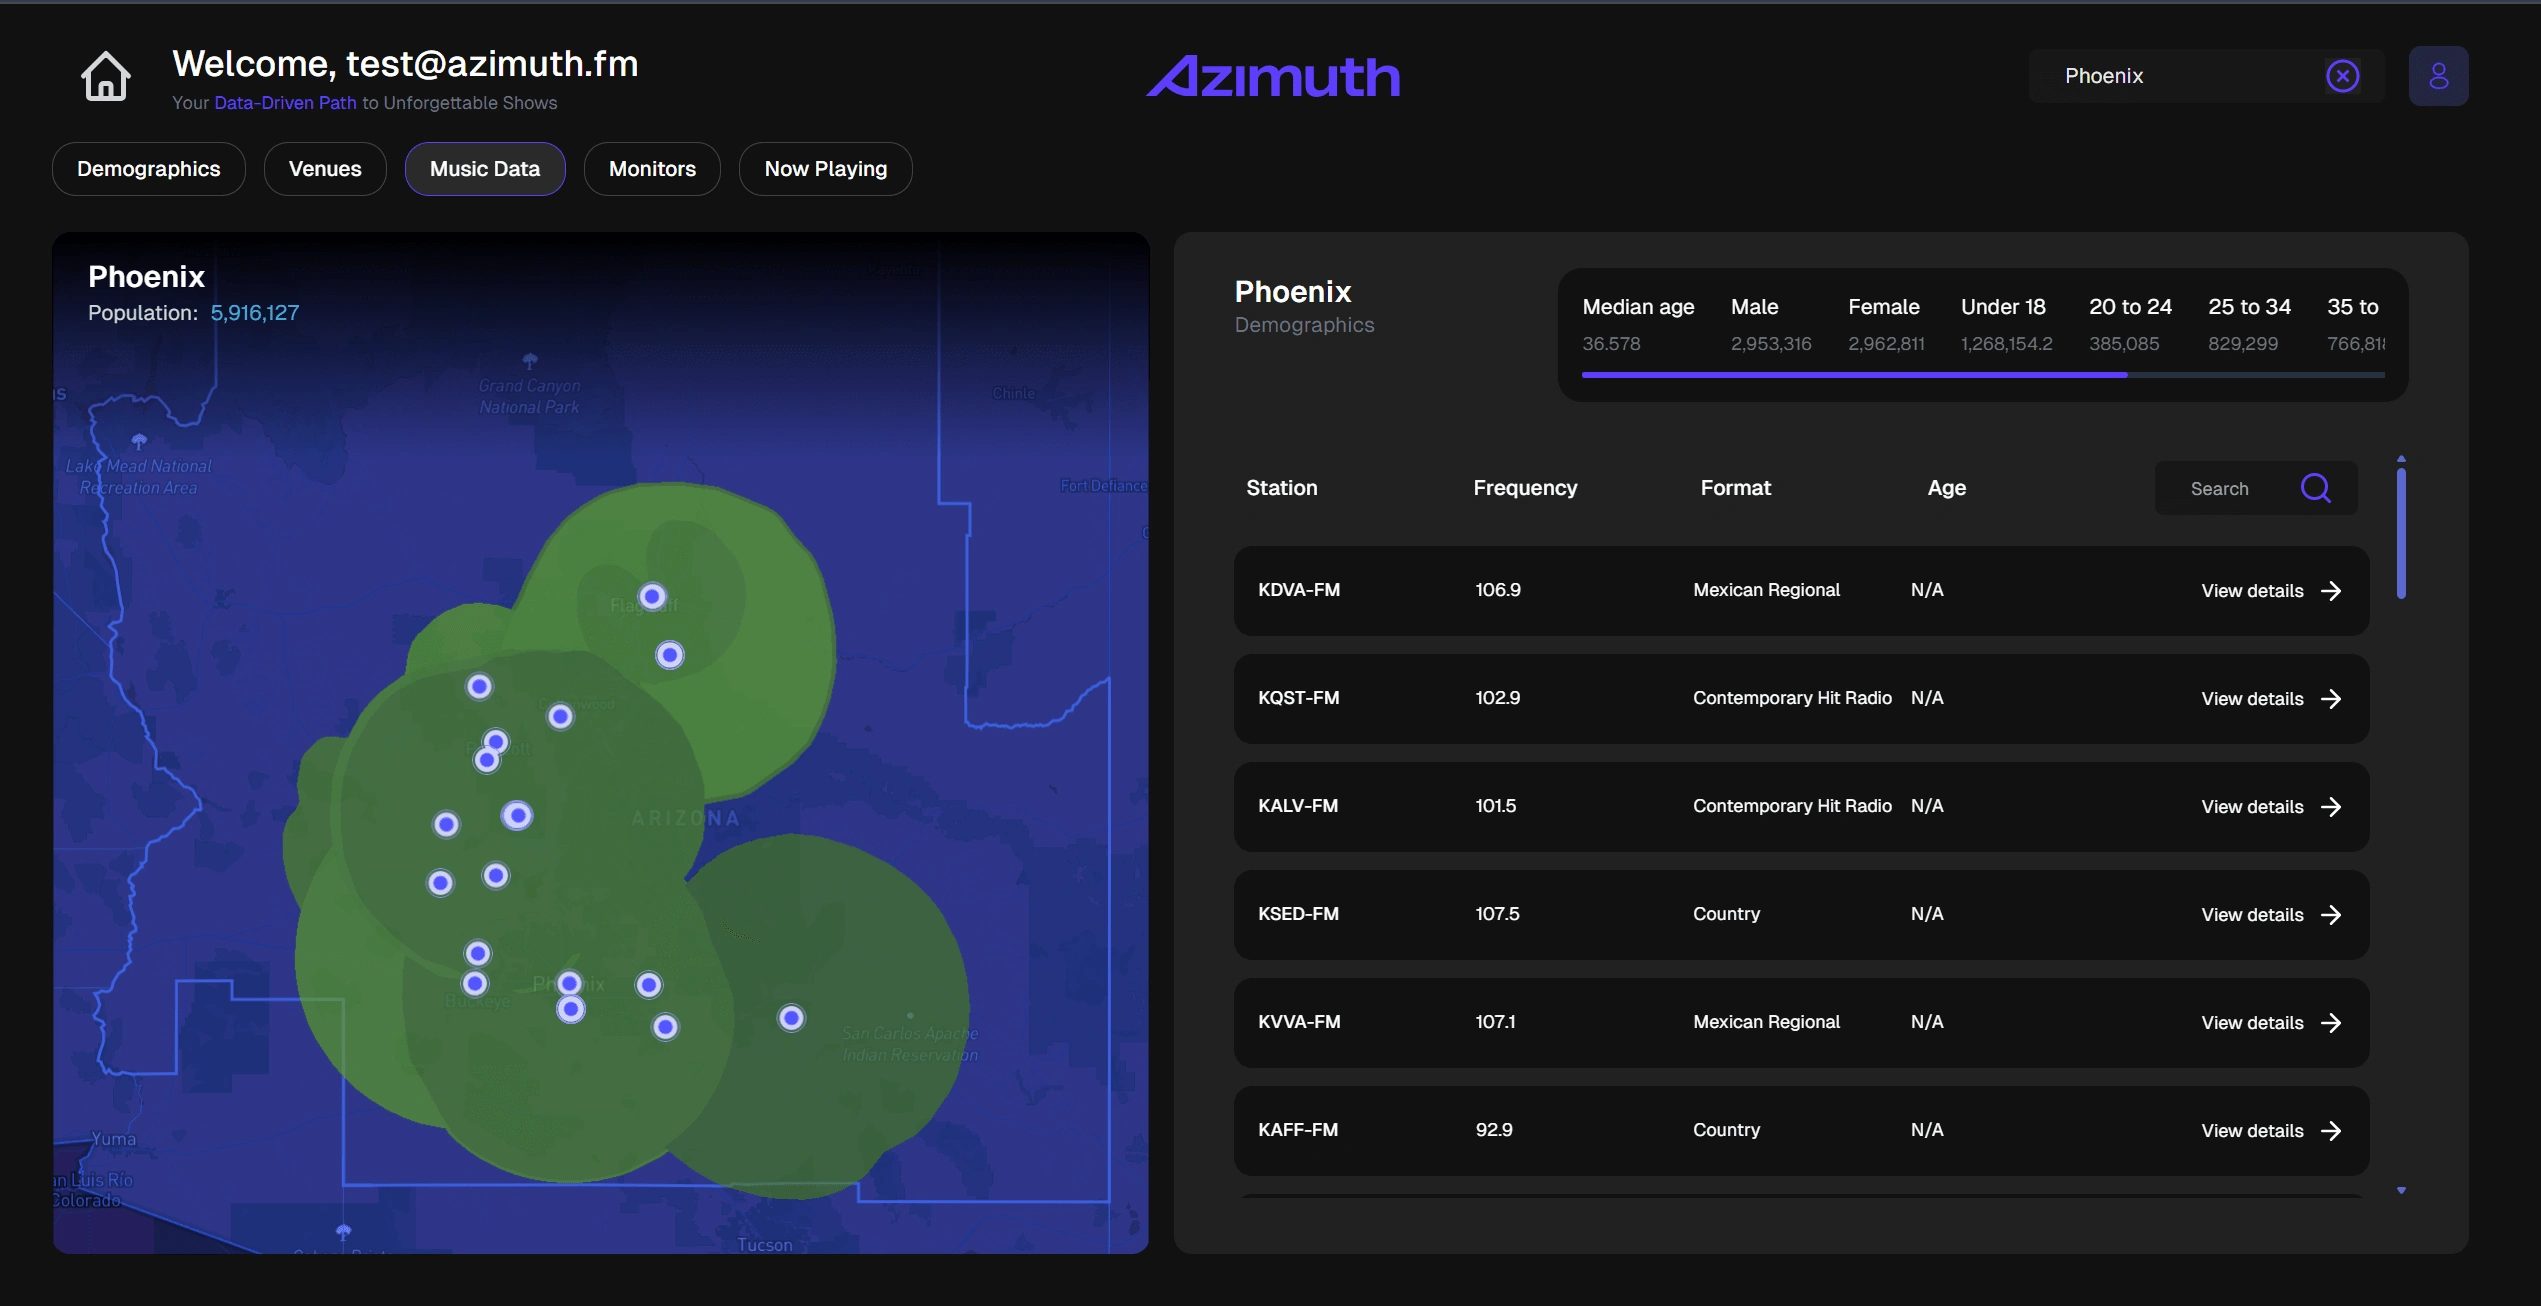Click the demographics horizontal scrollbar
The width and height of the screenshot is (2541, 1306).
(x=1983, y=375)
